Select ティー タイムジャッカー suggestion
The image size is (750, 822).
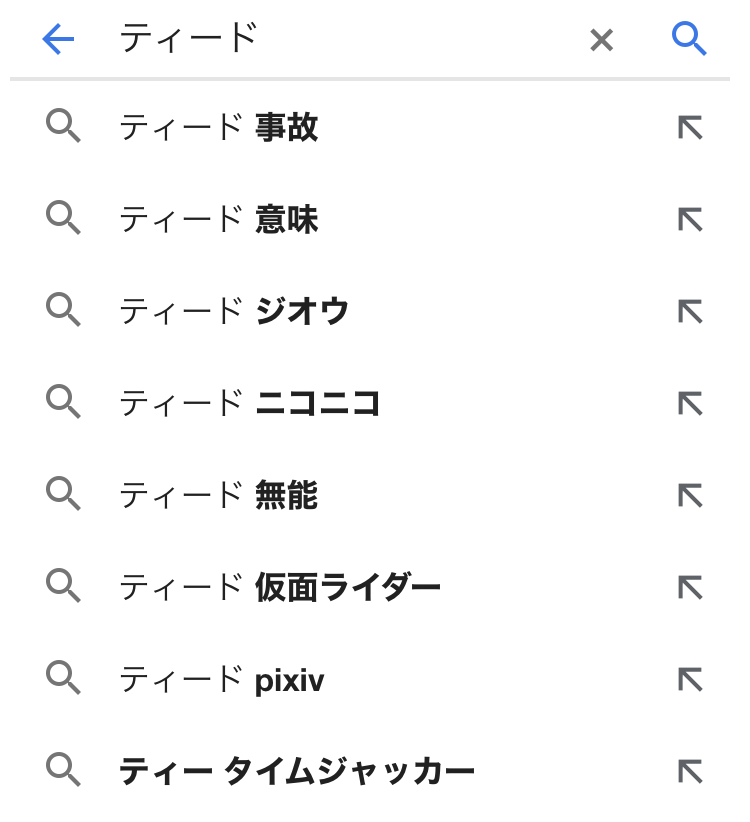[x=297, y=771]
